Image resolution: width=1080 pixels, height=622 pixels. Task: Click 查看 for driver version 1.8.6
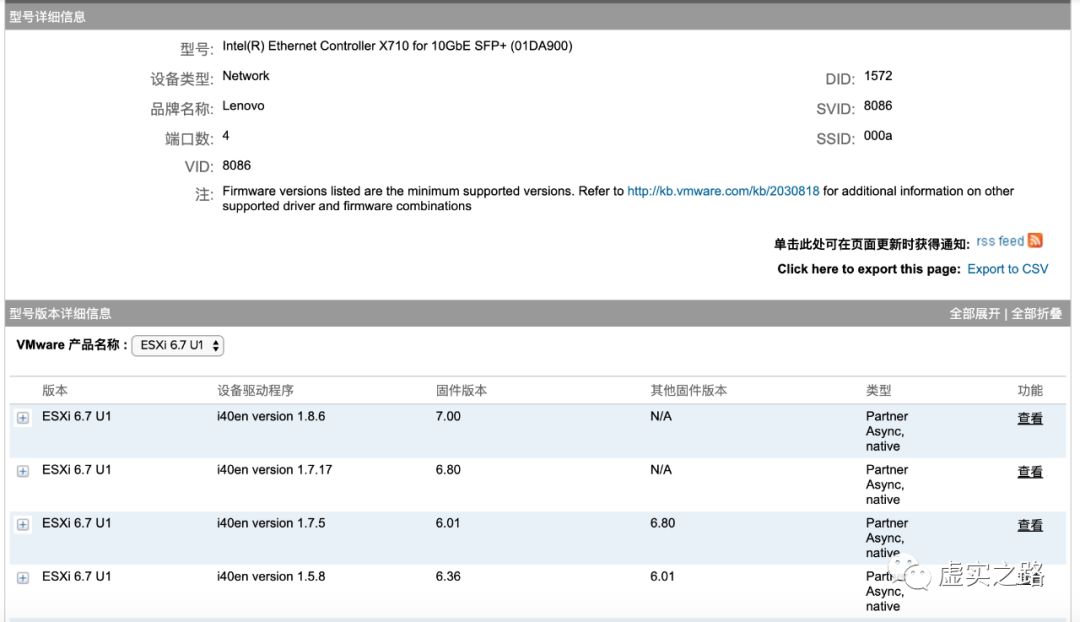click(x=1029, y=417)
